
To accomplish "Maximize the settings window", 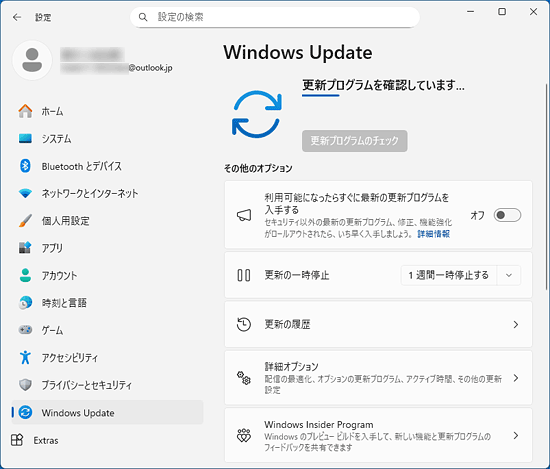I will [x=502, y=12].
